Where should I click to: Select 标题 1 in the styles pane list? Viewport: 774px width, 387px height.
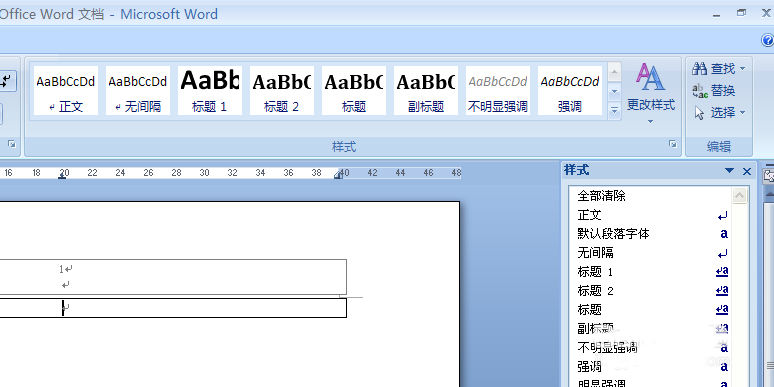point(650,272)
